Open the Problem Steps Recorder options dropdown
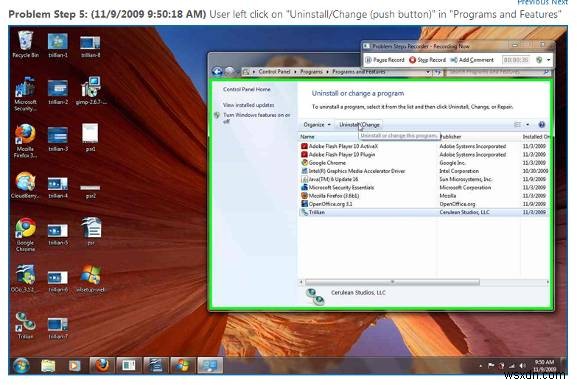The width and height of the screenshot is (577, 385). 548,60
